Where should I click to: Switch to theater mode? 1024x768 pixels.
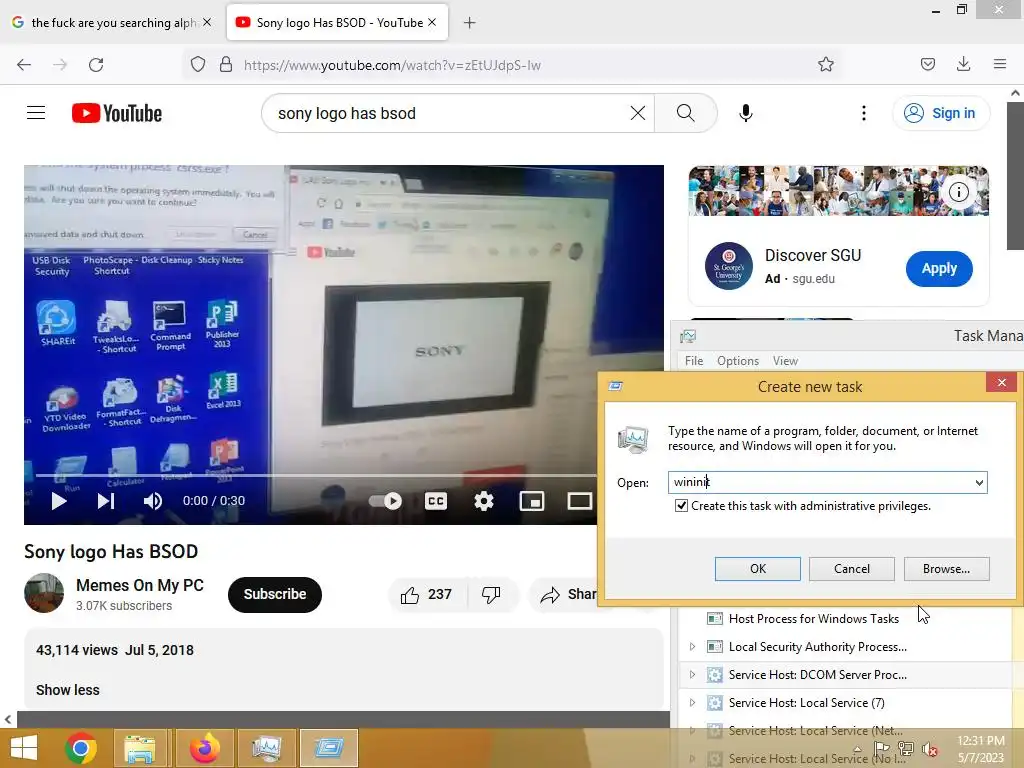pyautogui.click(x=579, y=501)
